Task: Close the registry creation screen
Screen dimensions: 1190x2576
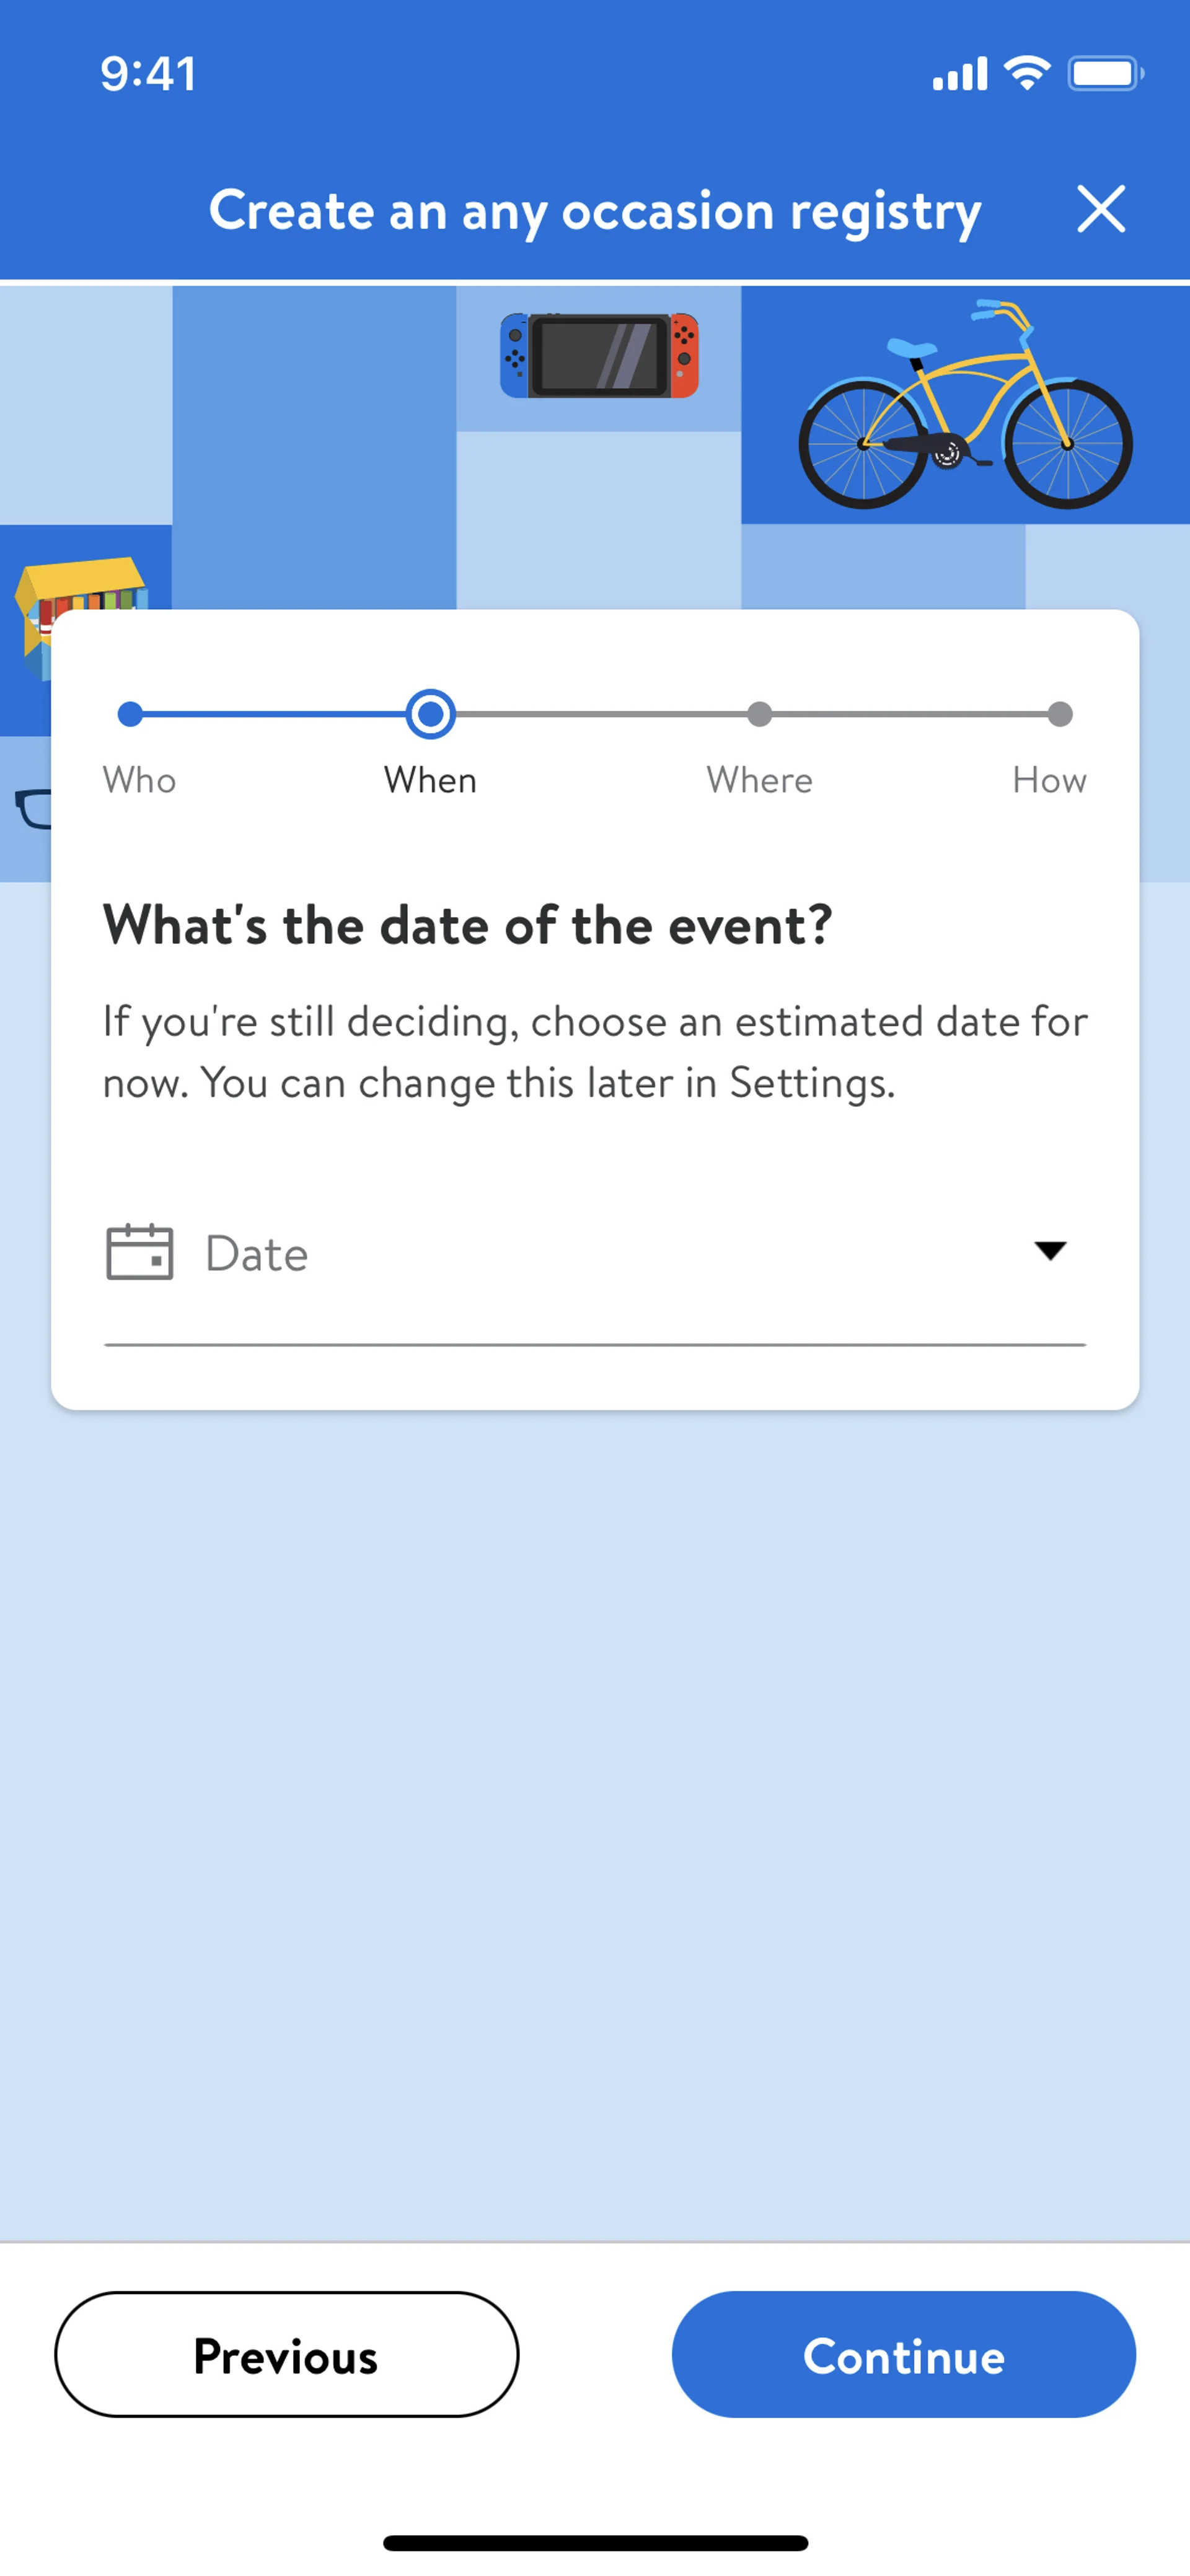Action: 1100,209
